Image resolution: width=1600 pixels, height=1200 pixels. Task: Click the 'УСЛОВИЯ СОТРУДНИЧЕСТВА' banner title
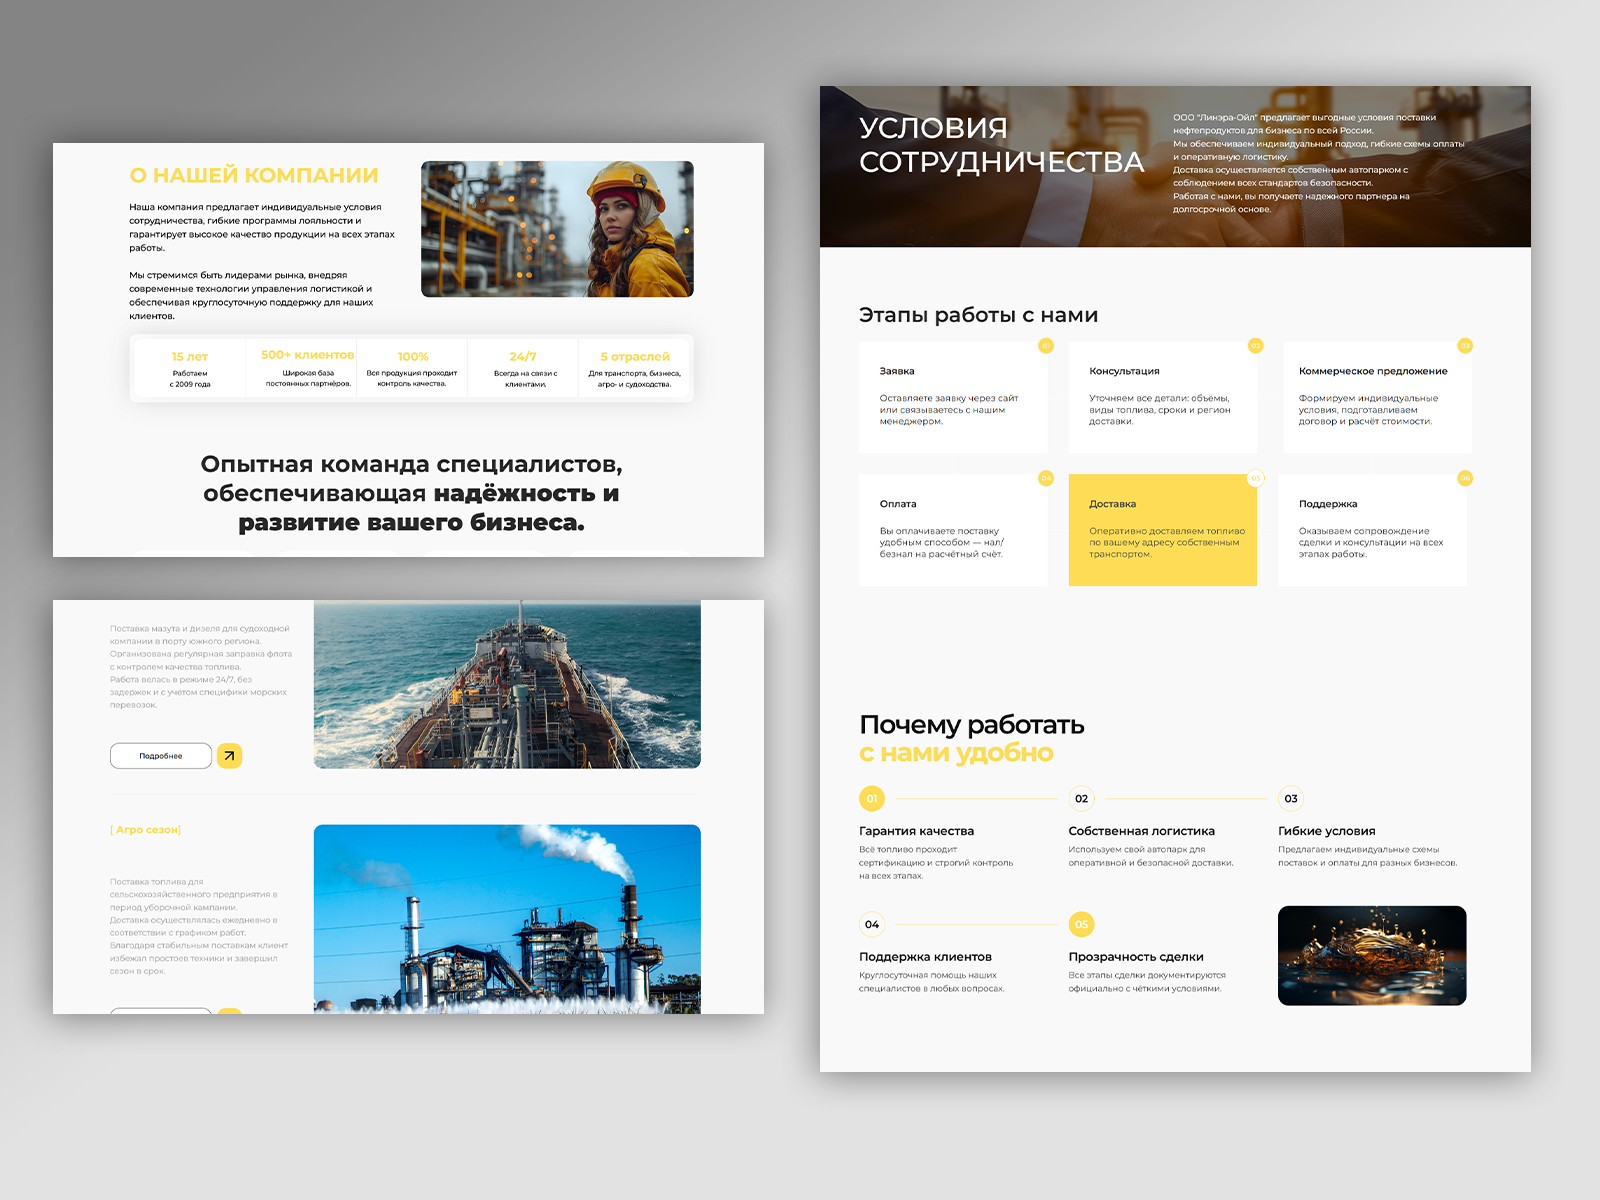coord(1001,144)
